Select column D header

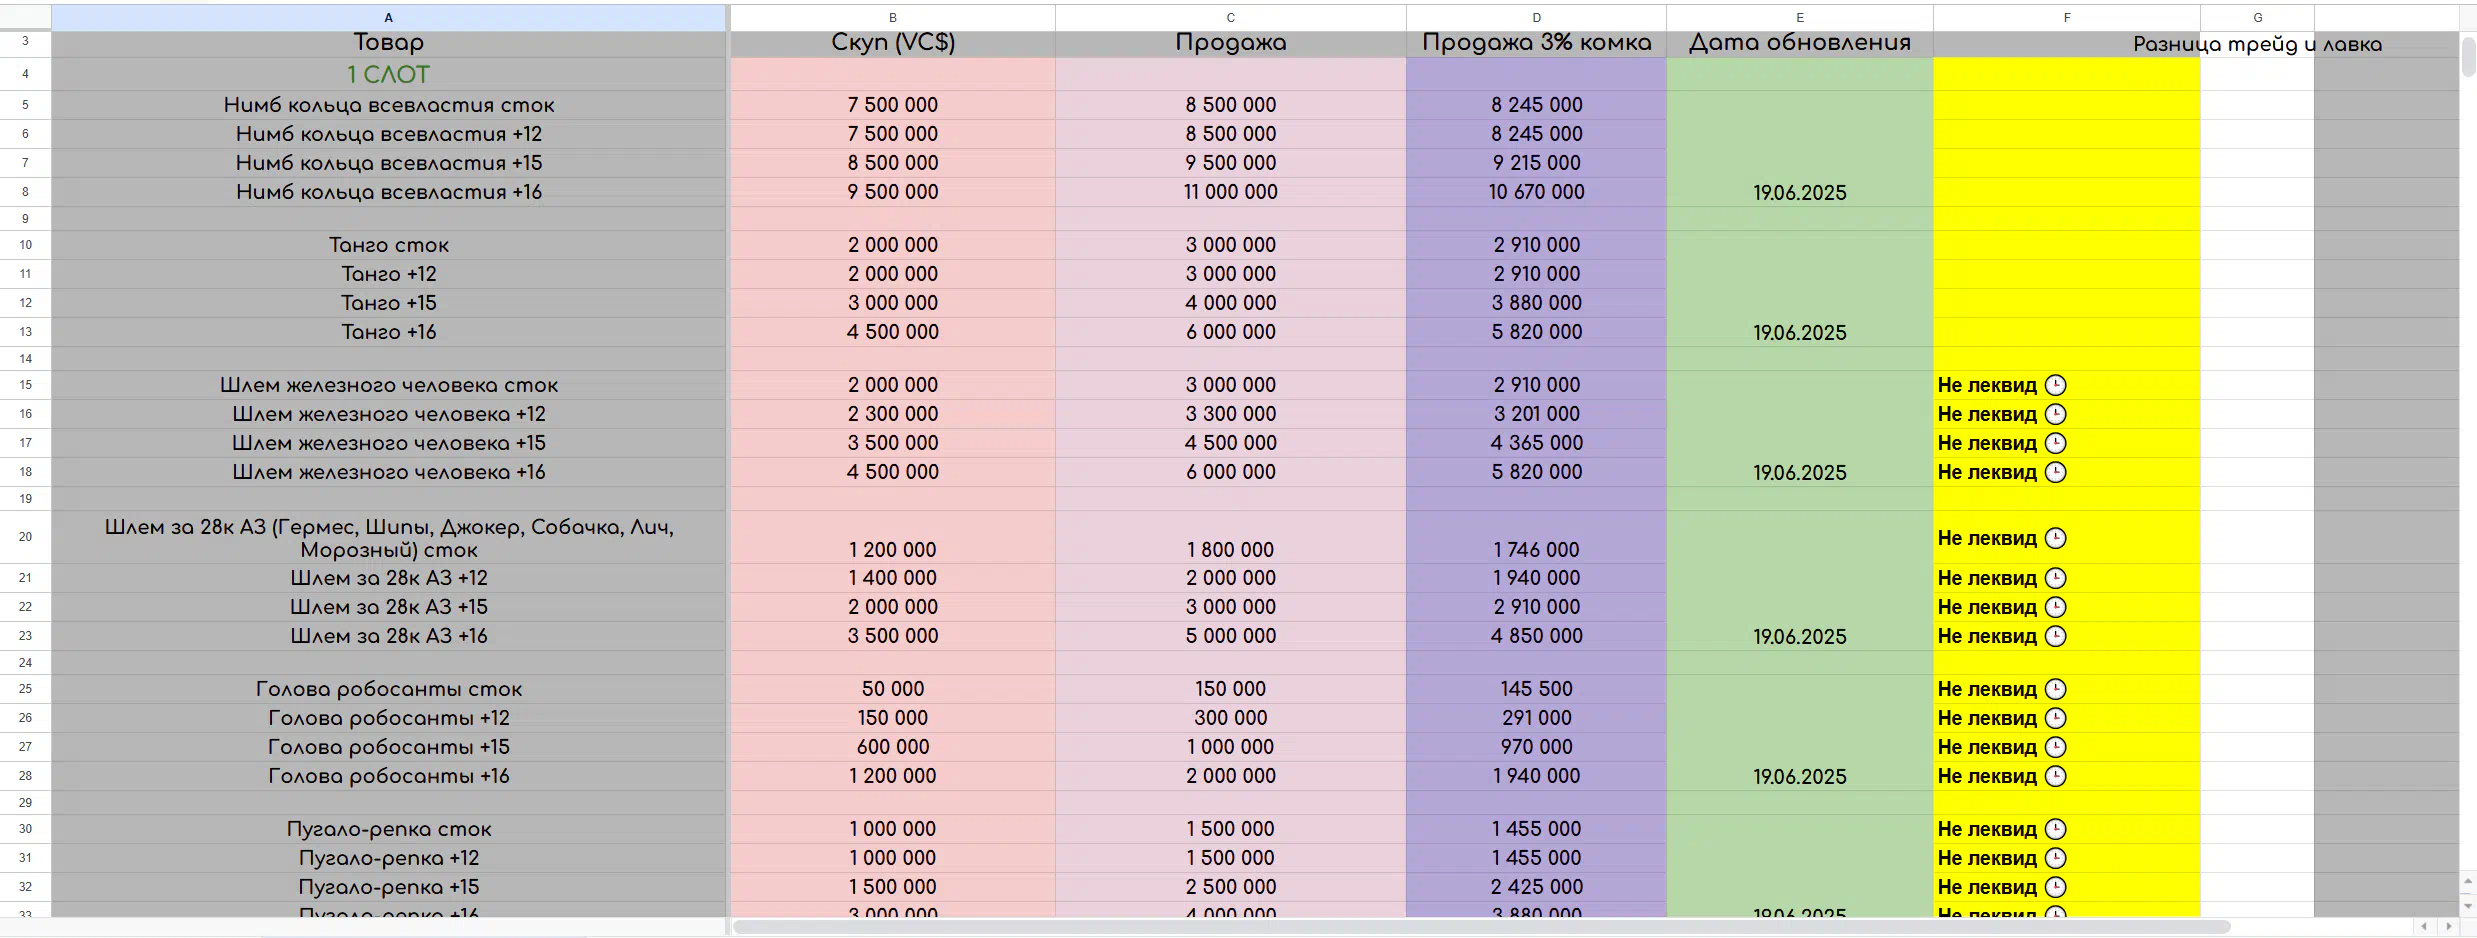tap(1536, 18)
